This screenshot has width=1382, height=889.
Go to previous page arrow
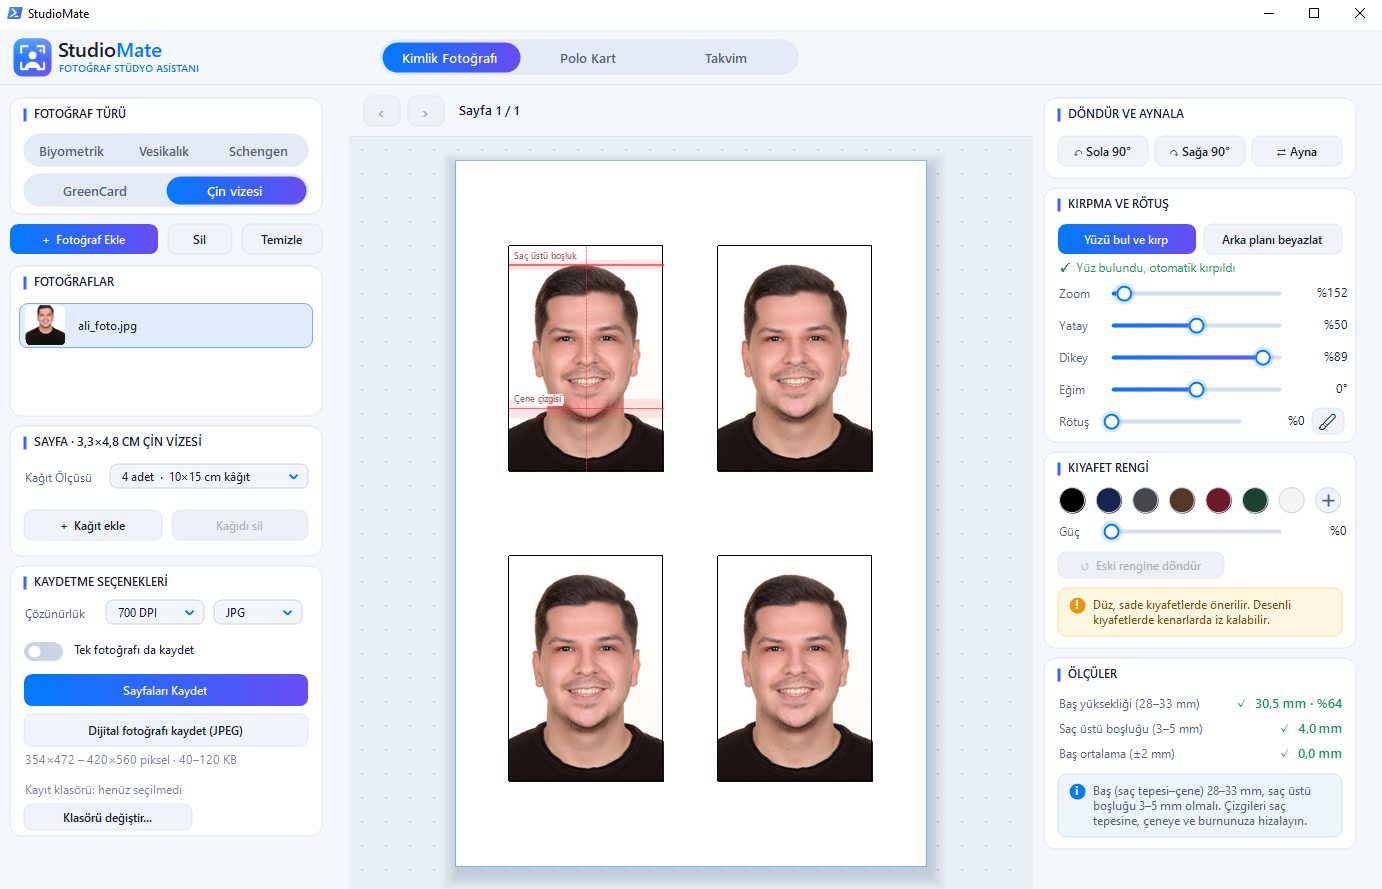pos(381,112)
